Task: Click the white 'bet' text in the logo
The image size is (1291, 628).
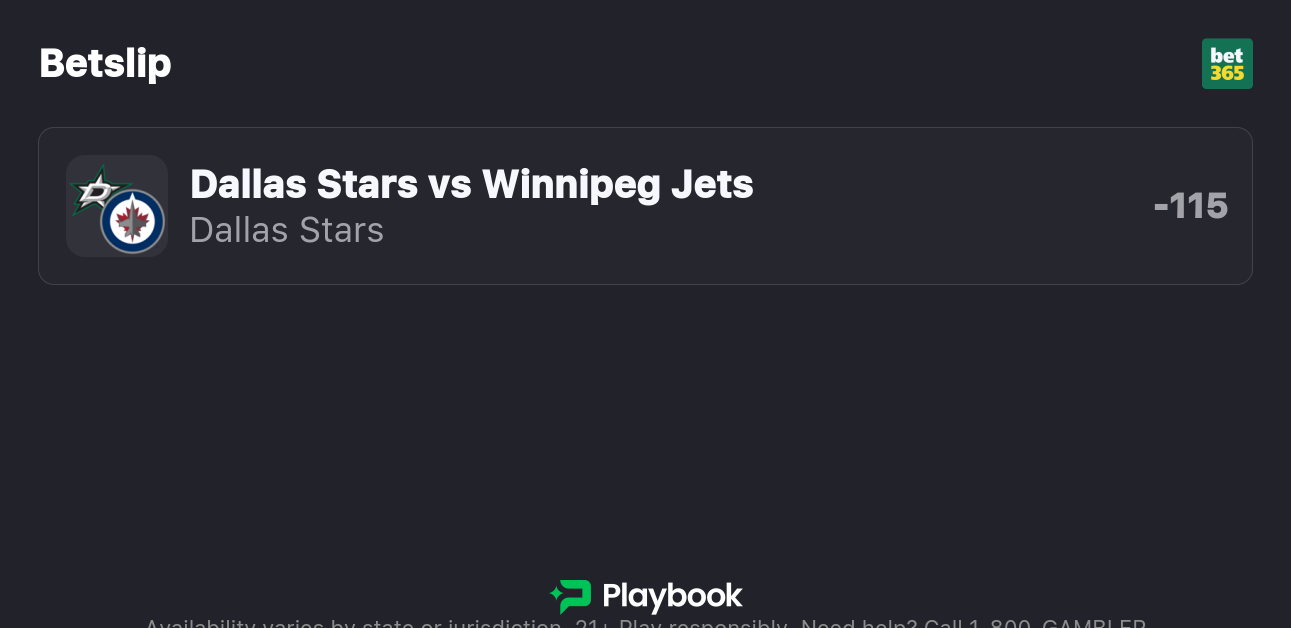Action: click(1227, 55)
